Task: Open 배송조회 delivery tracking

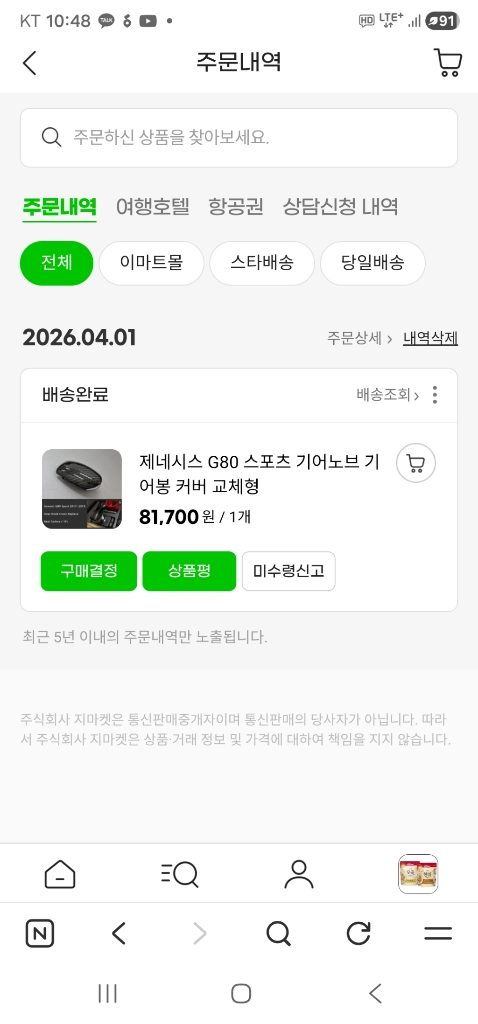Action: point(388,394)
